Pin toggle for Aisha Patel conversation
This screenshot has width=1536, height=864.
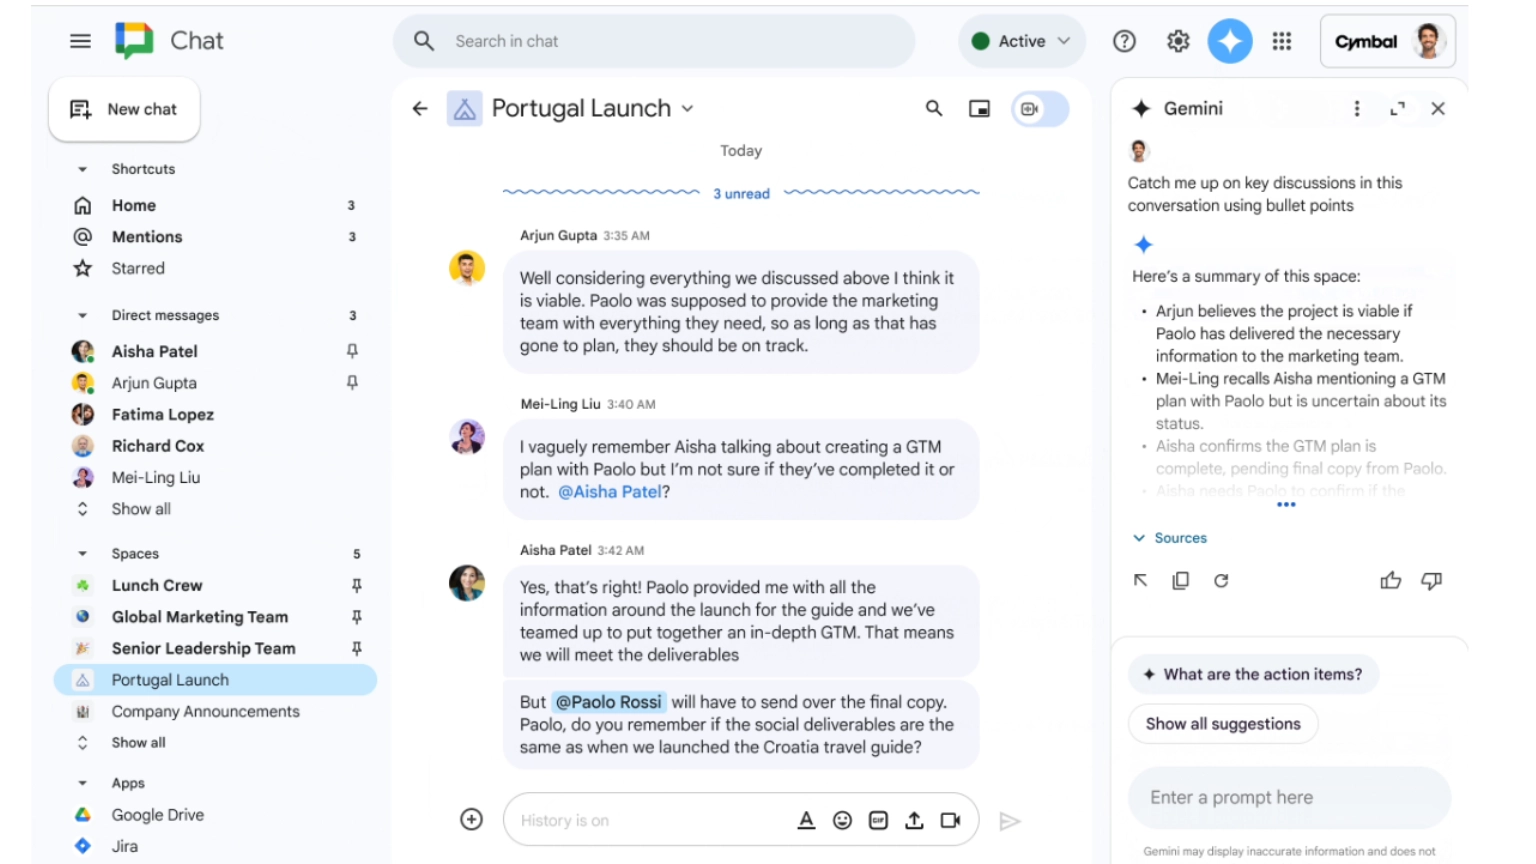352,351
